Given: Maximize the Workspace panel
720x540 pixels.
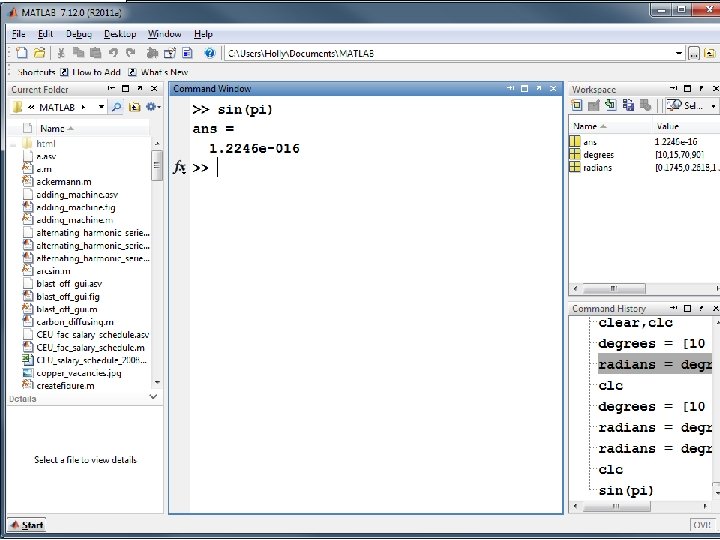Looking at the screenshot, I should (687, 89).
